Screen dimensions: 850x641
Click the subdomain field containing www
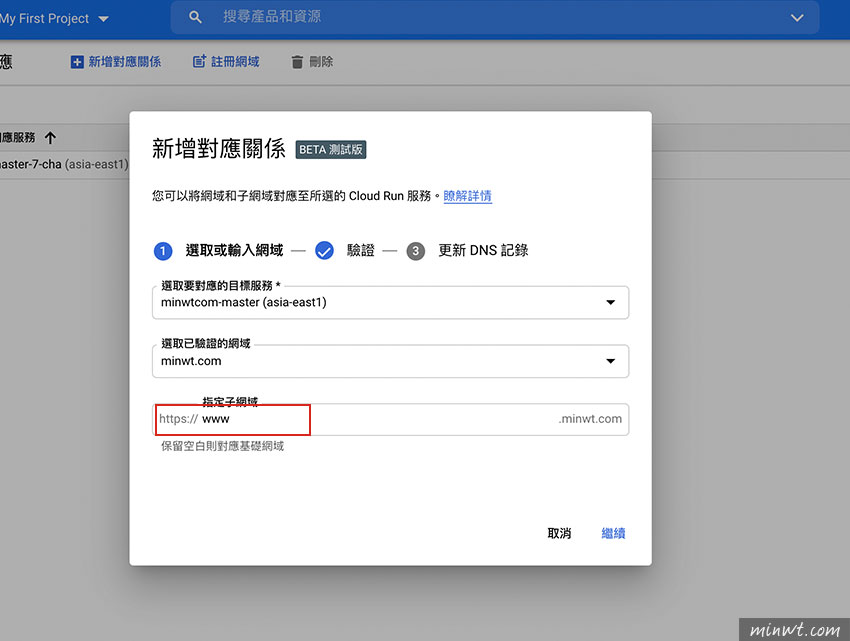click(390, 419)
